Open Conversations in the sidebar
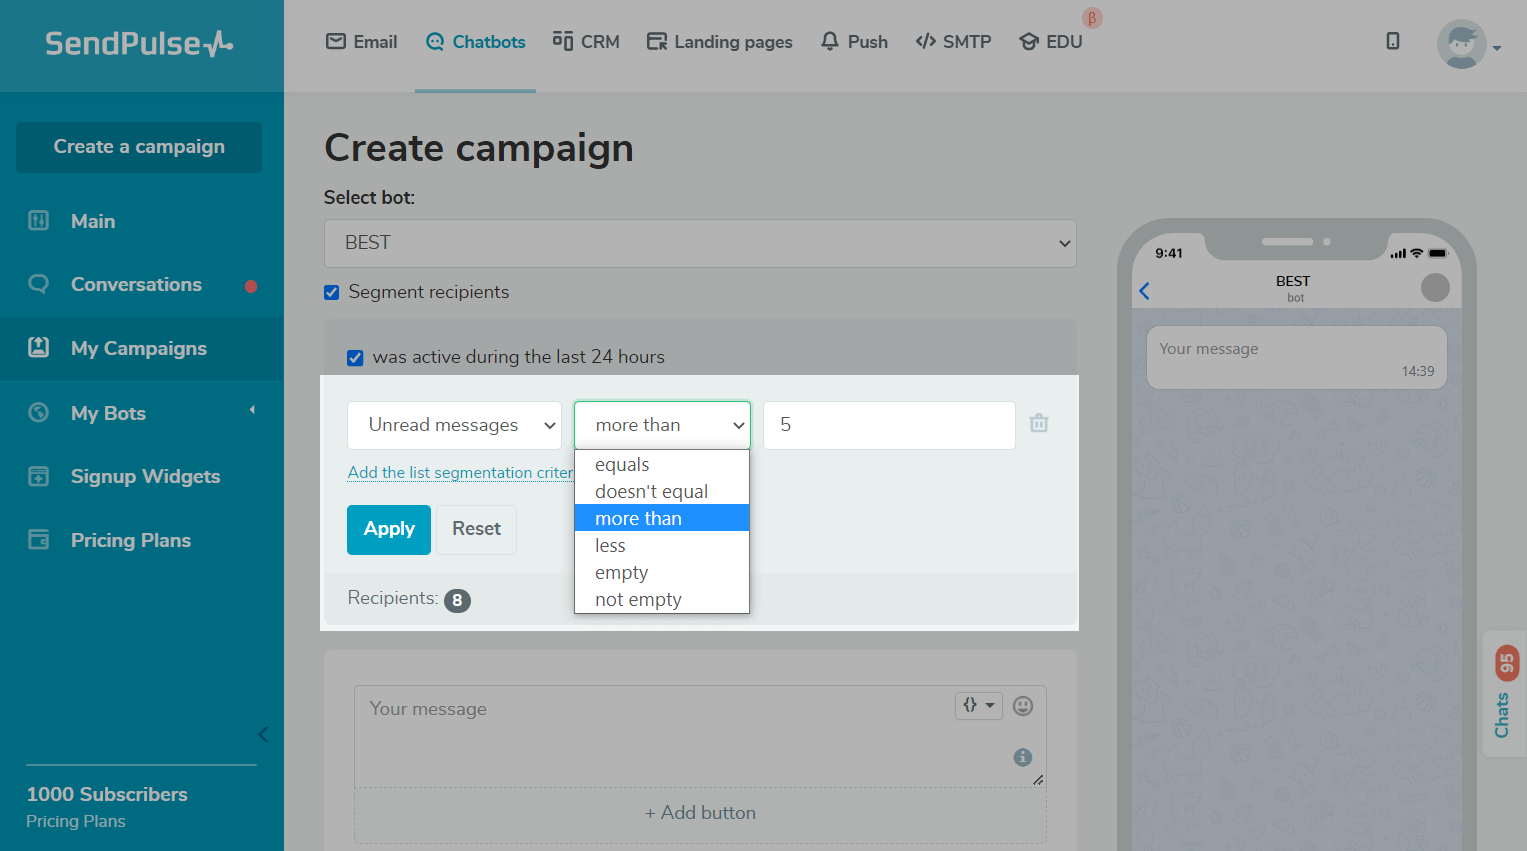This screenshot has height=851, width=1527. [136, 285]
